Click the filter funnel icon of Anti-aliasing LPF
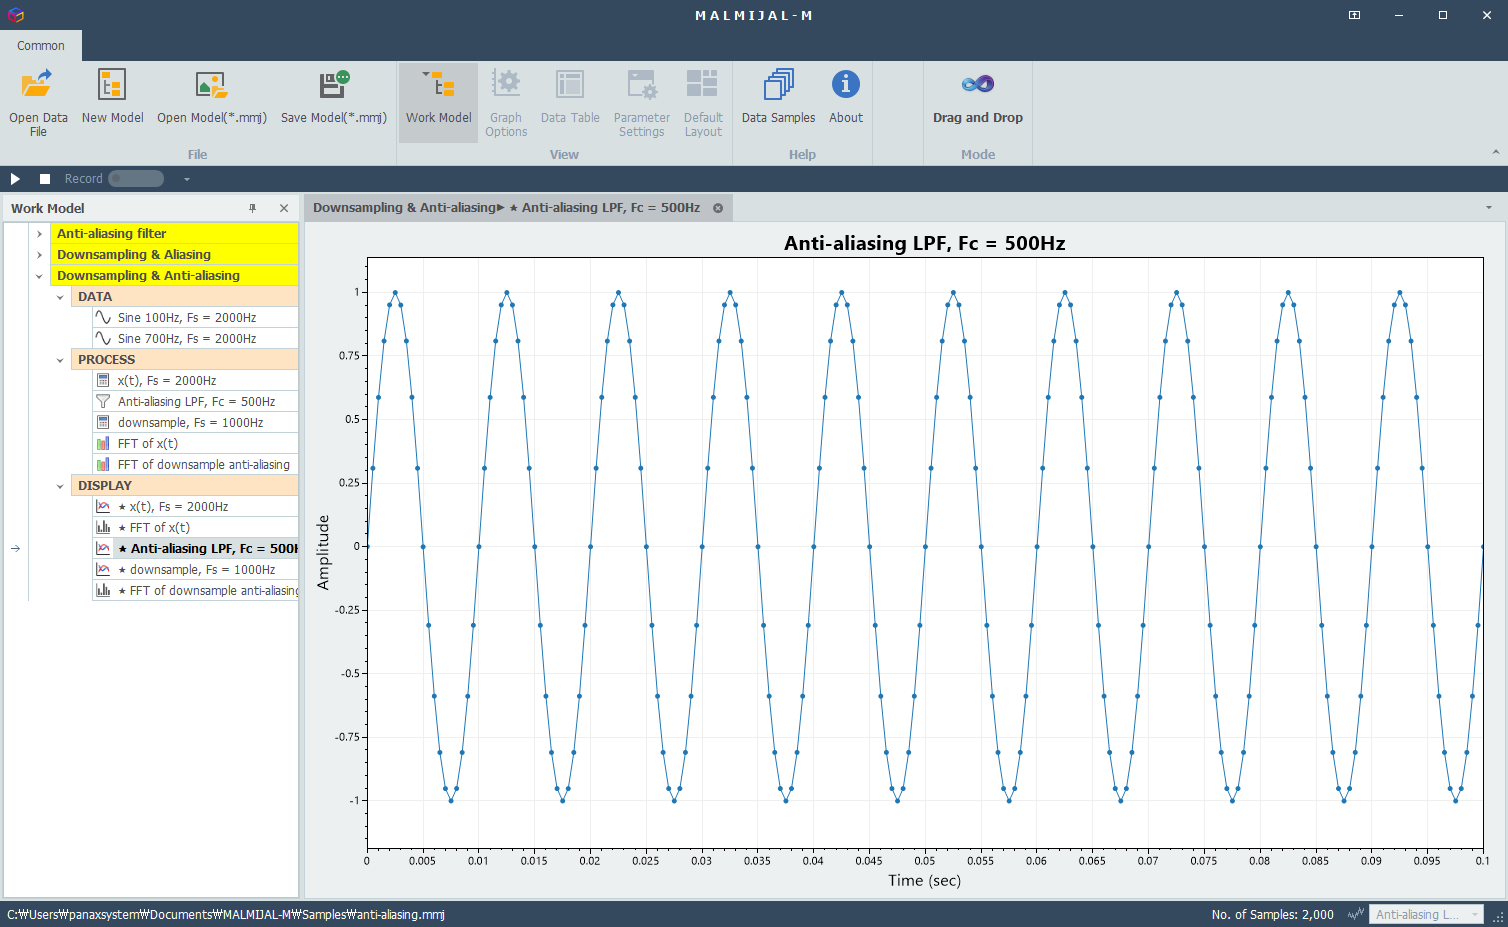1508x927 pixels. pyautogui.click(x=103, y=402)
